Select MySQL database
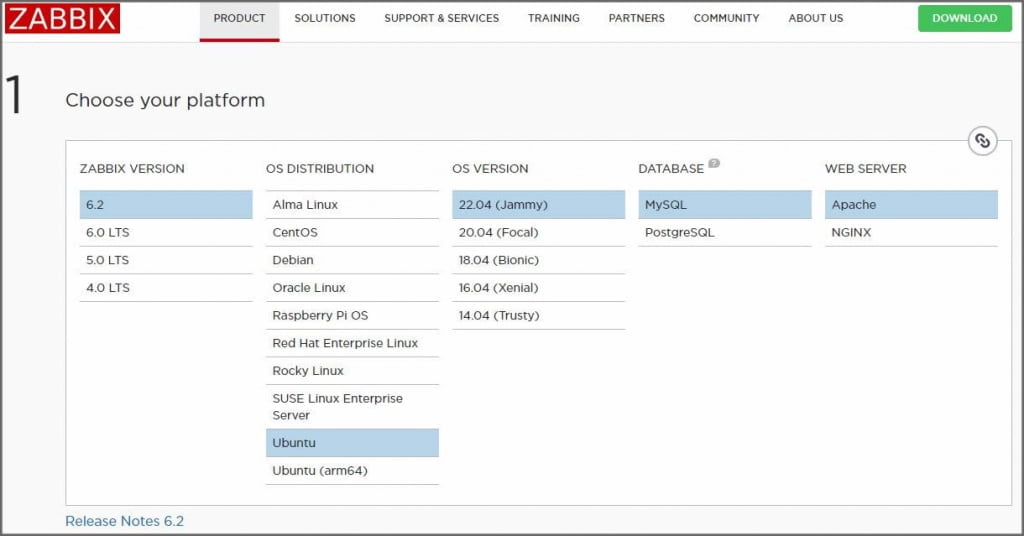This screenshot has height=536, width=1024. pyautogui.click(x=725, y=204)
